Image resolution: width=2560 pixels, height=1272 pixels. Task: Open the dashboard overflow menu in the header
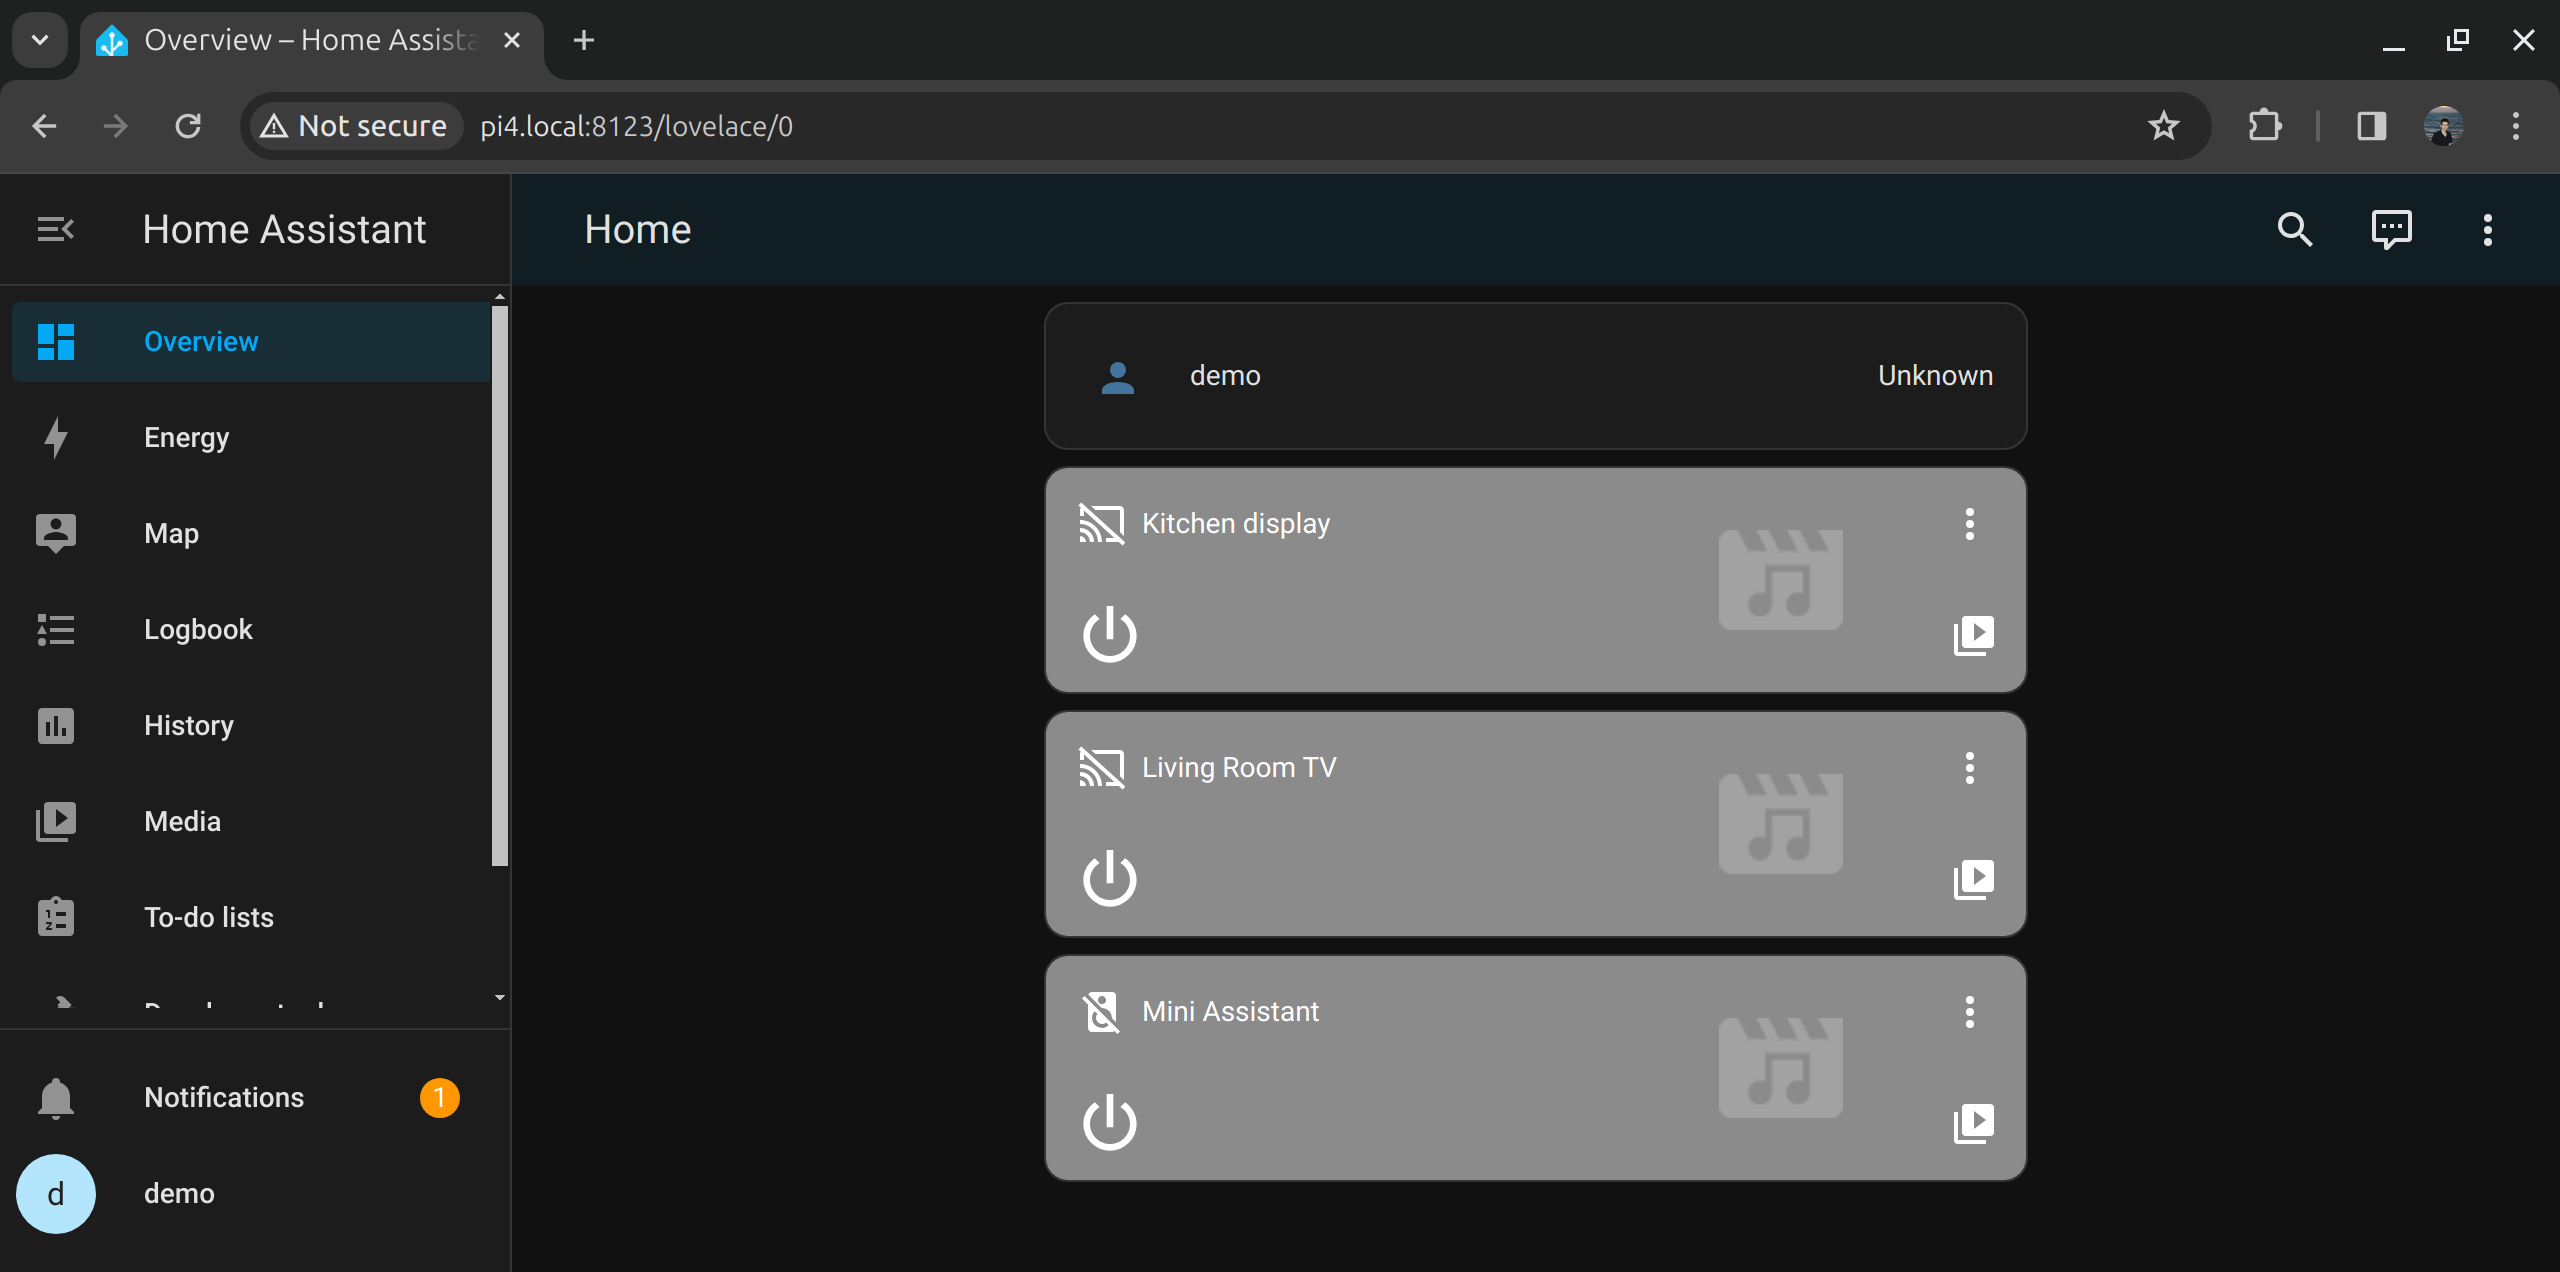[x=2487, y=230]
